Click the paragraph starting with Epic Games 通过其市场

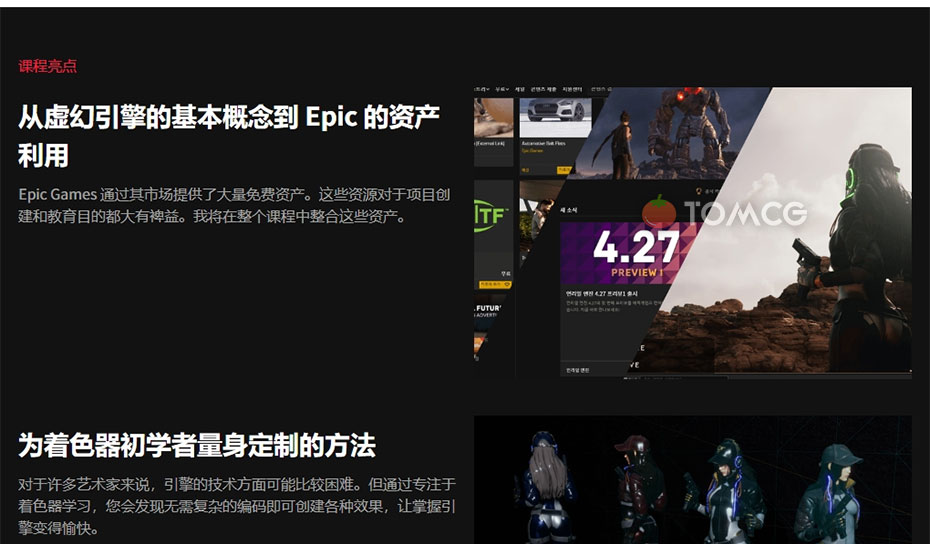tap(234, 205)
